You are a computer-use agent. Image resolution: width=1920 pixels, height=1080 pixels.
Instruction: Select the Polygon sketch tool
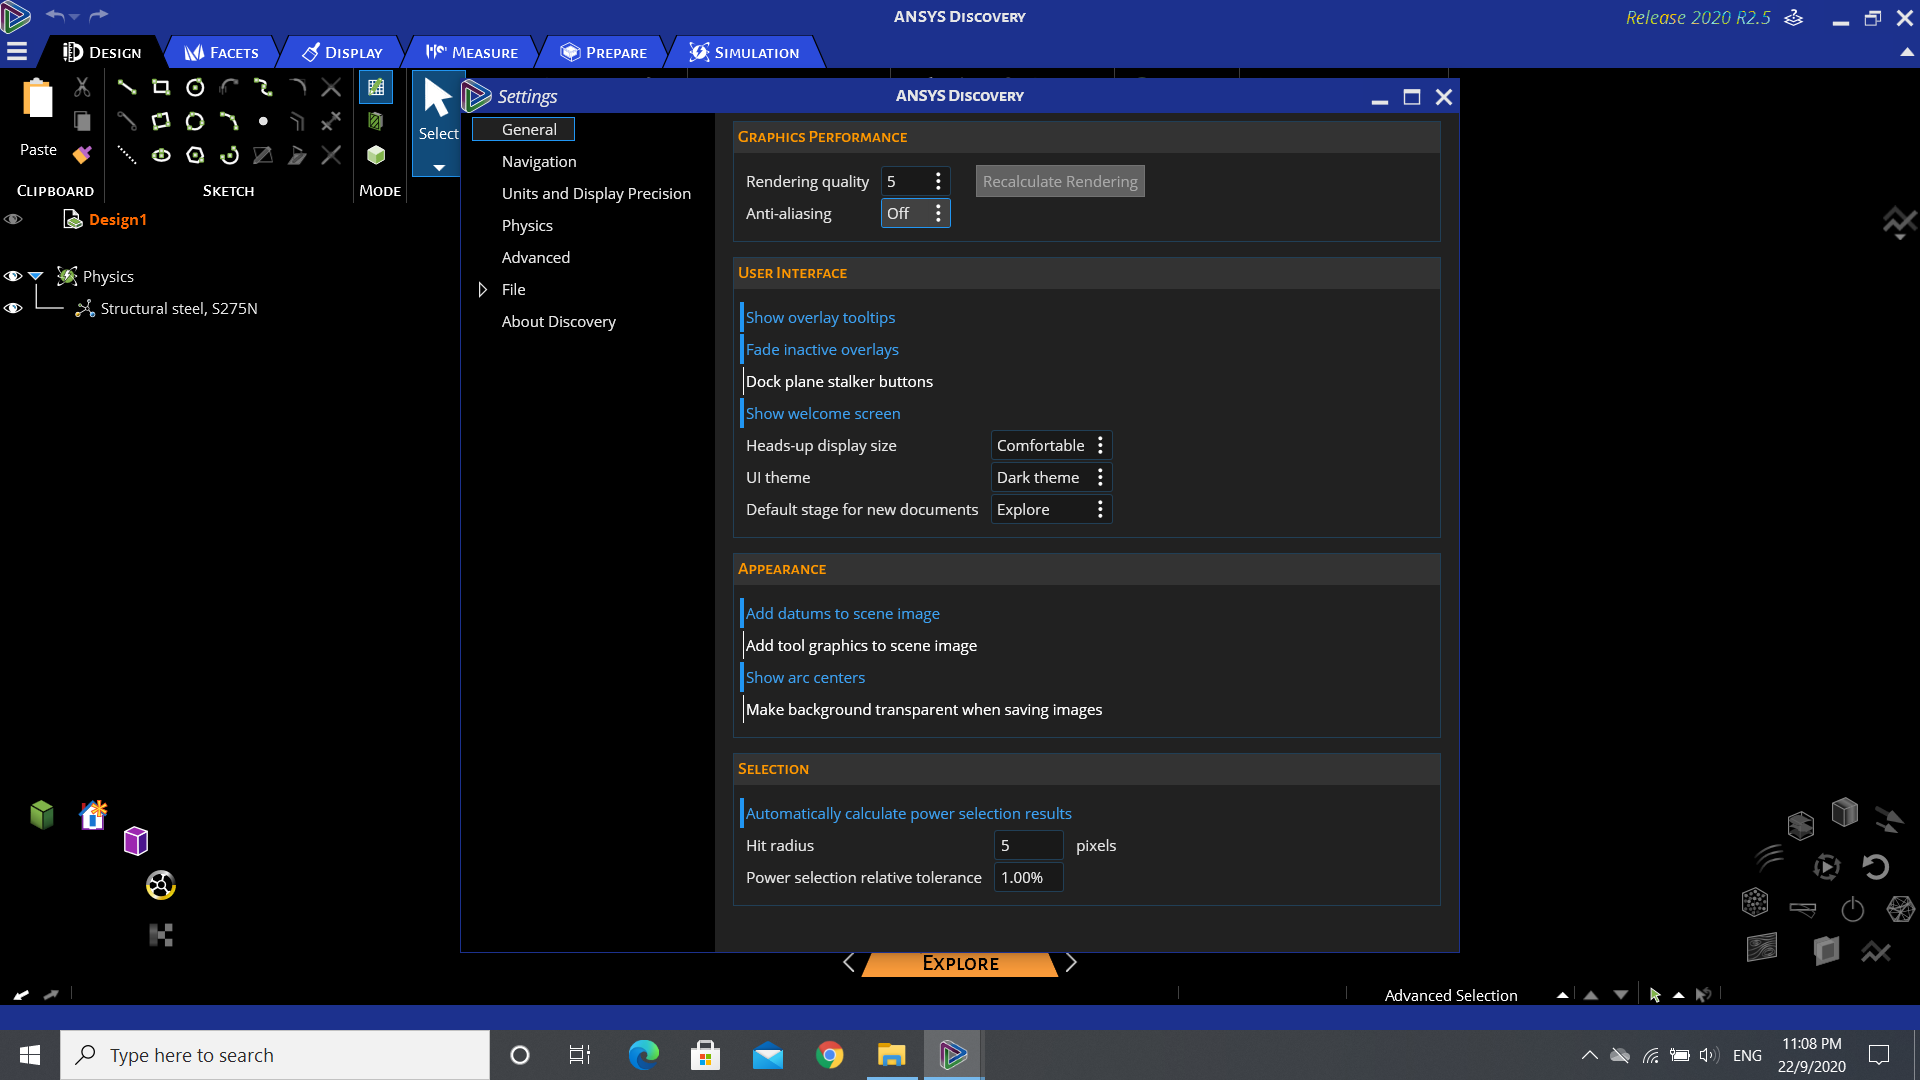[195, 155]
